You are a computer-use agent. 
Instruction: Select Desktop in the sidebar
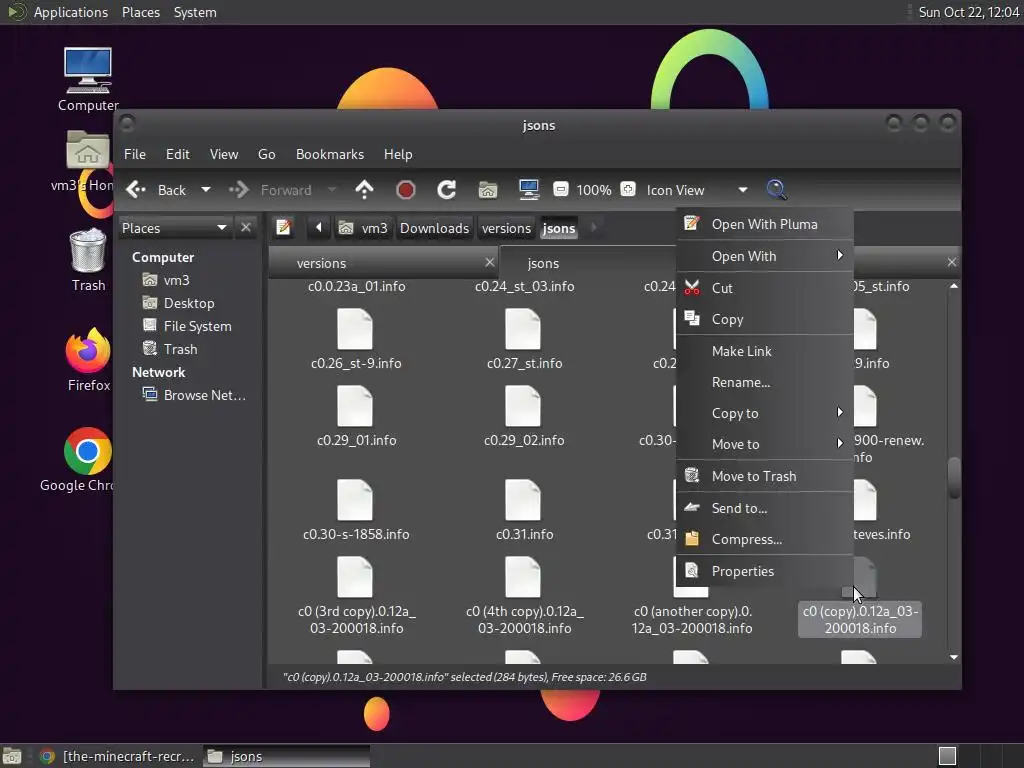point(189,303)
